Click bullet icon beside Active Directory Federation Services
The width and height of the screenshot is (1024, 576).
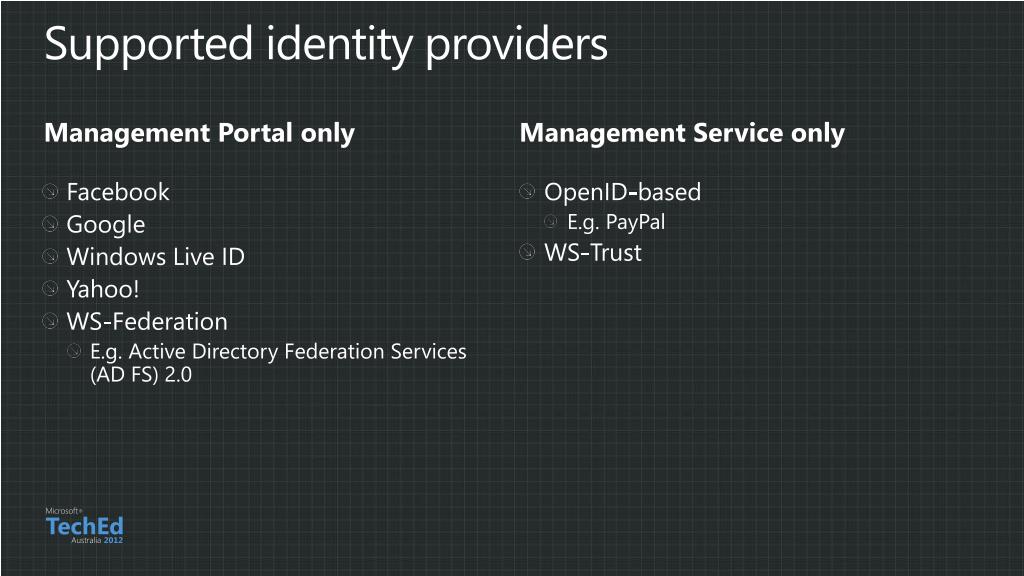74,351
